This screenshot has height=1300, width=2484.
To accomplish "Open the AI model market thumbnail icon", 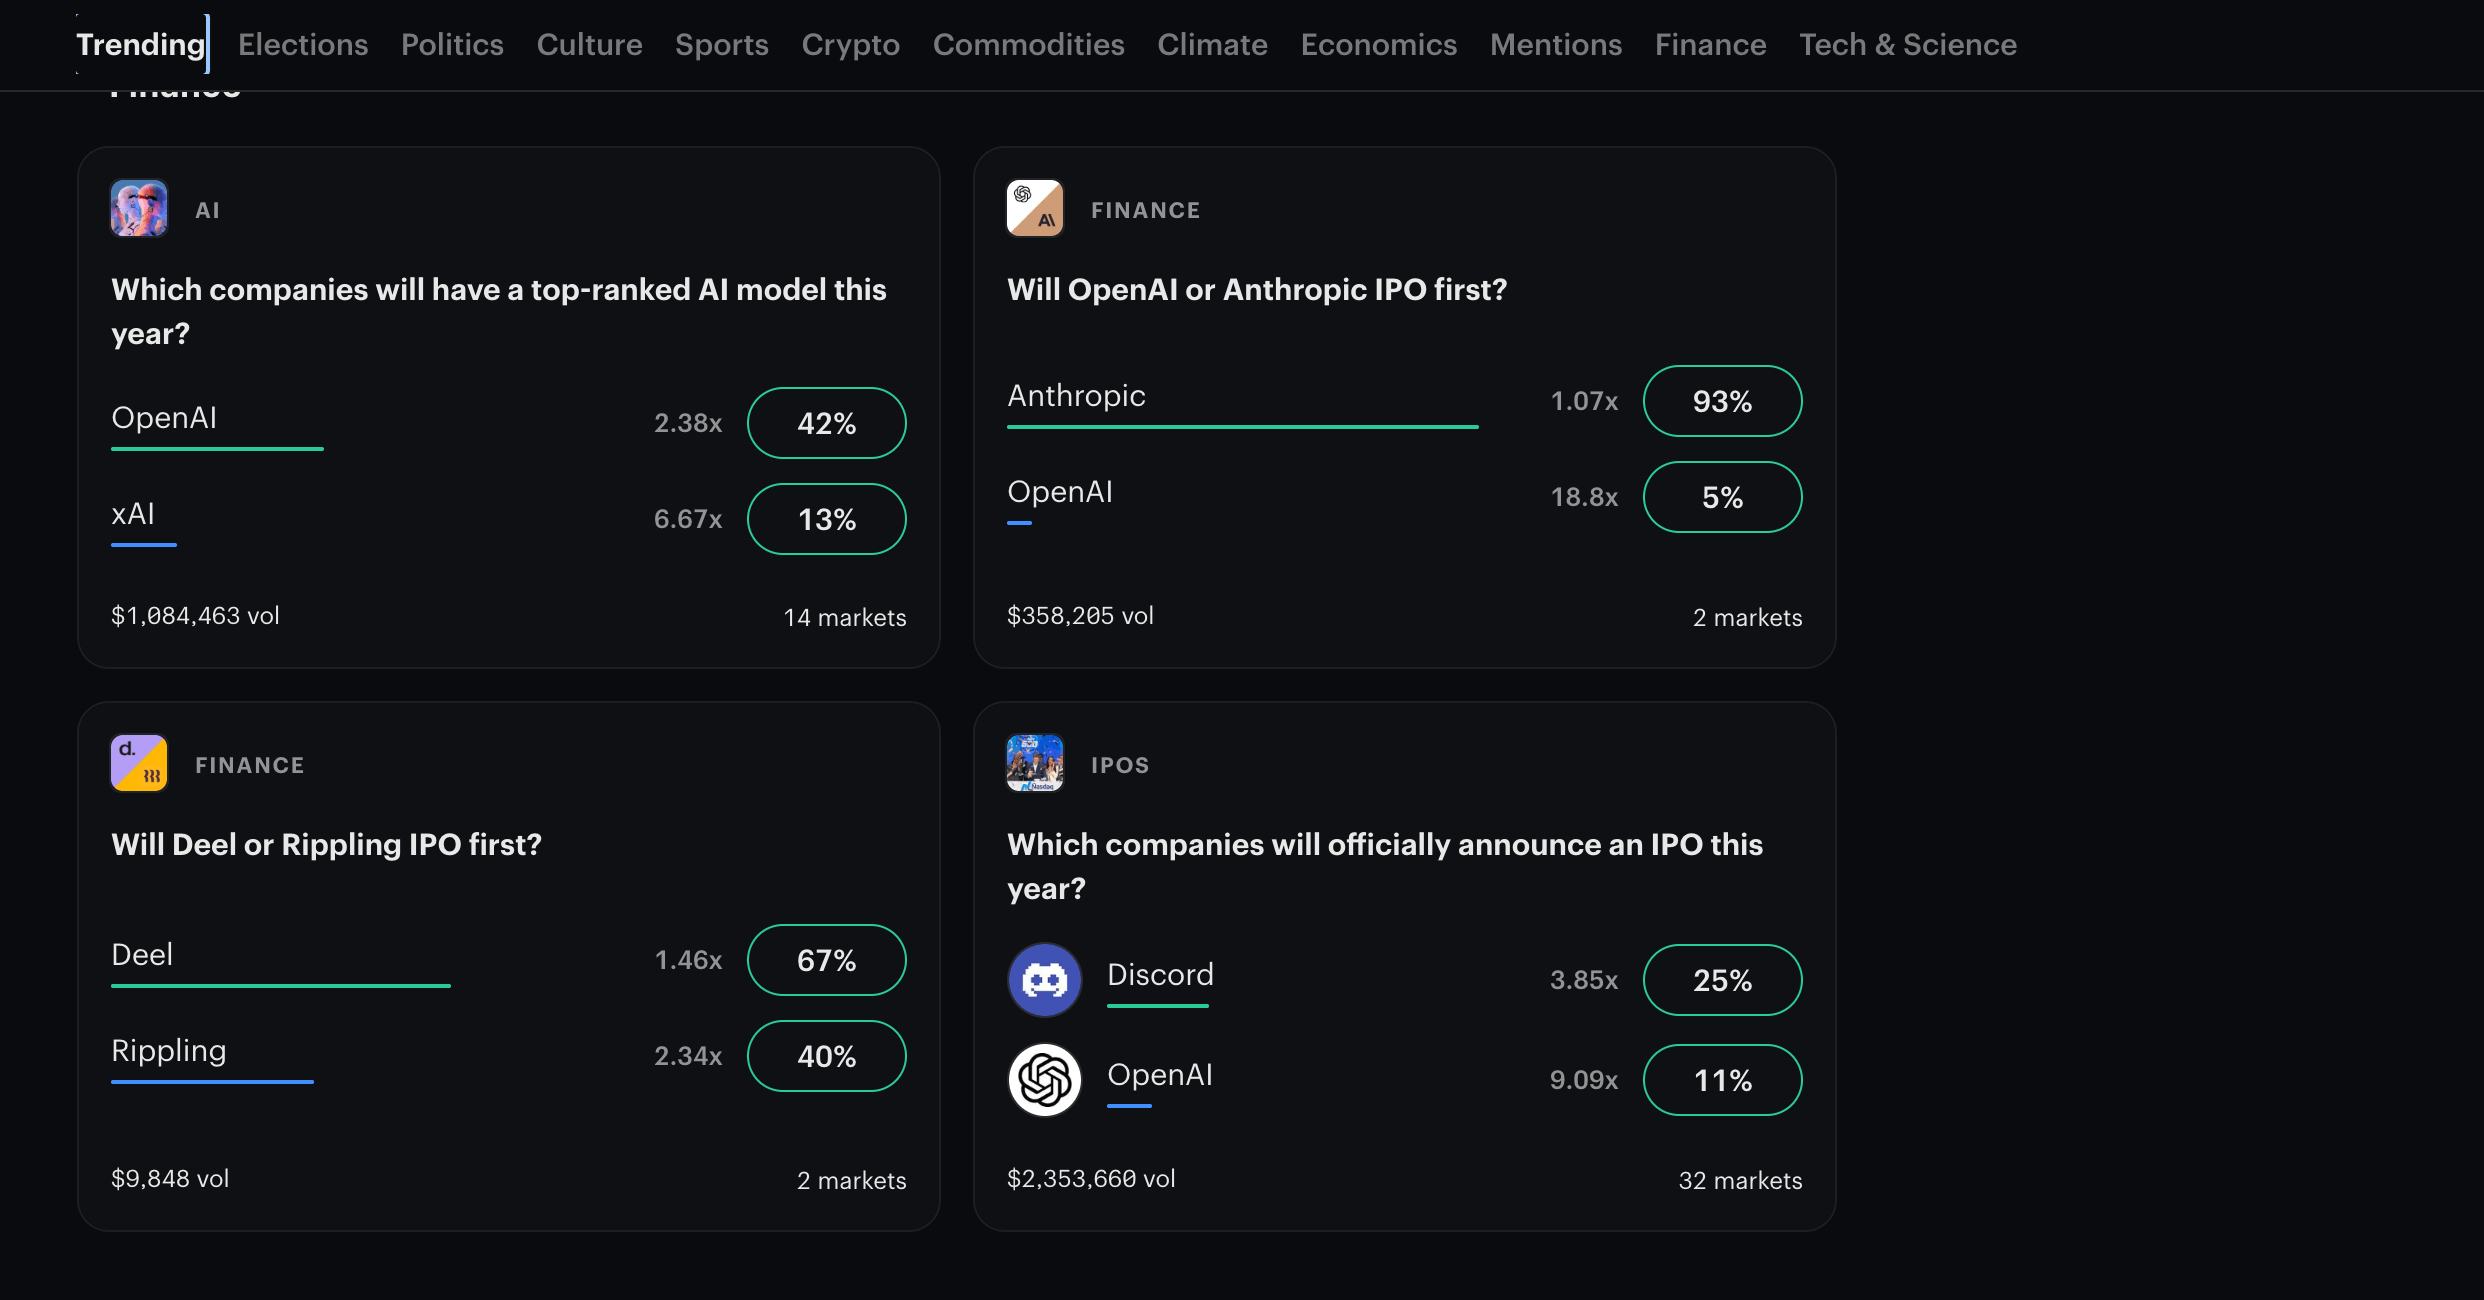I will pyautogui.click(x=139, y=208).
